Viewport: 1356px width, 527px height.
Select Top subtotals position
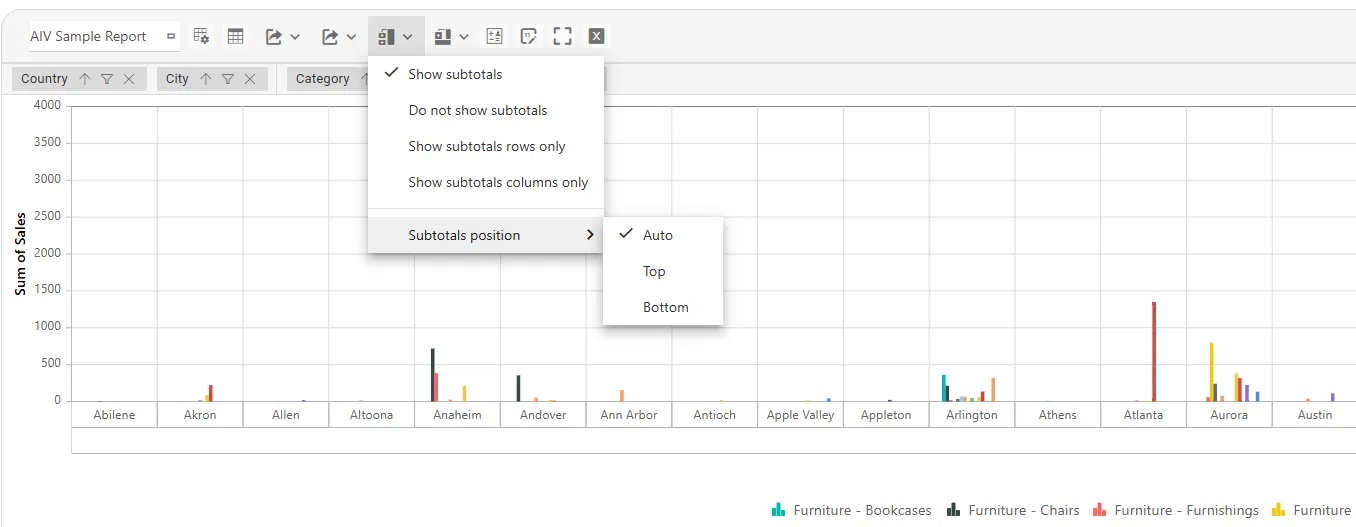click(x=663, y=271)
